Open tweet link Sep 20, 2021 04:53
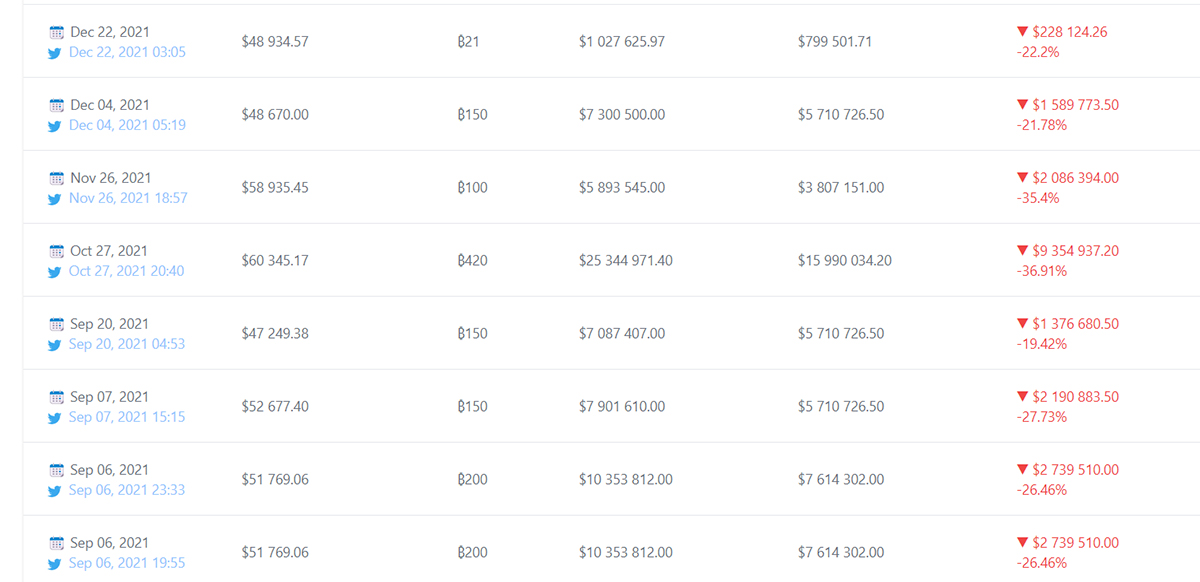The height and width of the screenshot is (582, 1200). (127, 344)
